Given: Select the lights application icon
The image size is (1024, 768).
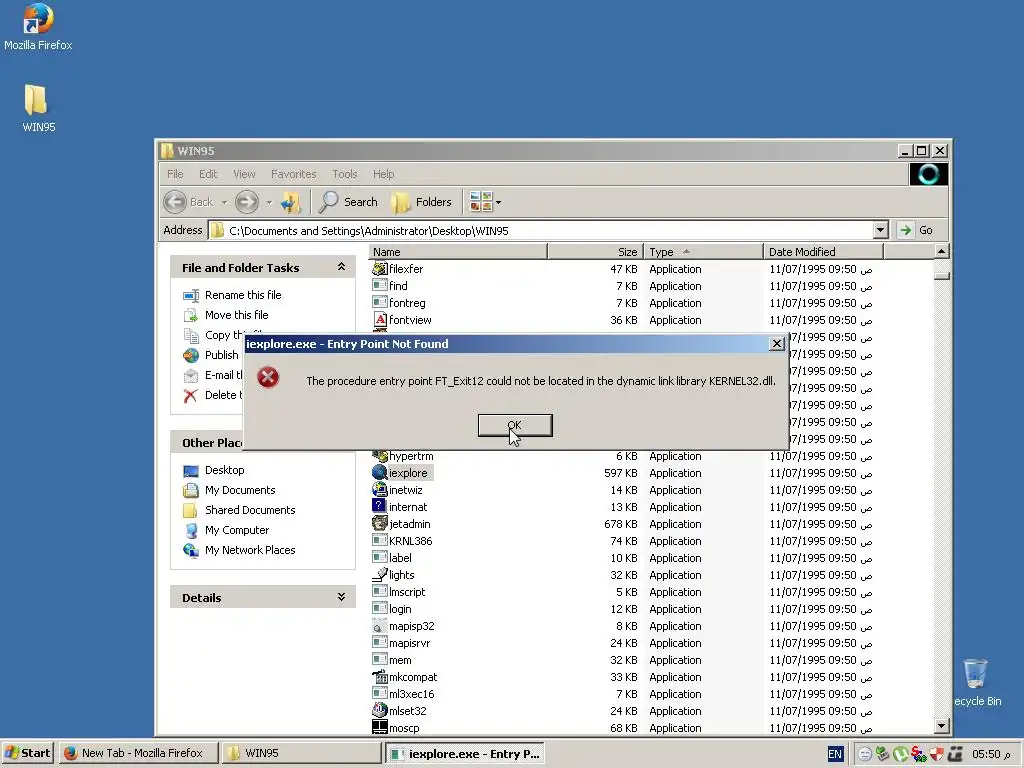Looking at the screenshot, I should coord(379,574).
